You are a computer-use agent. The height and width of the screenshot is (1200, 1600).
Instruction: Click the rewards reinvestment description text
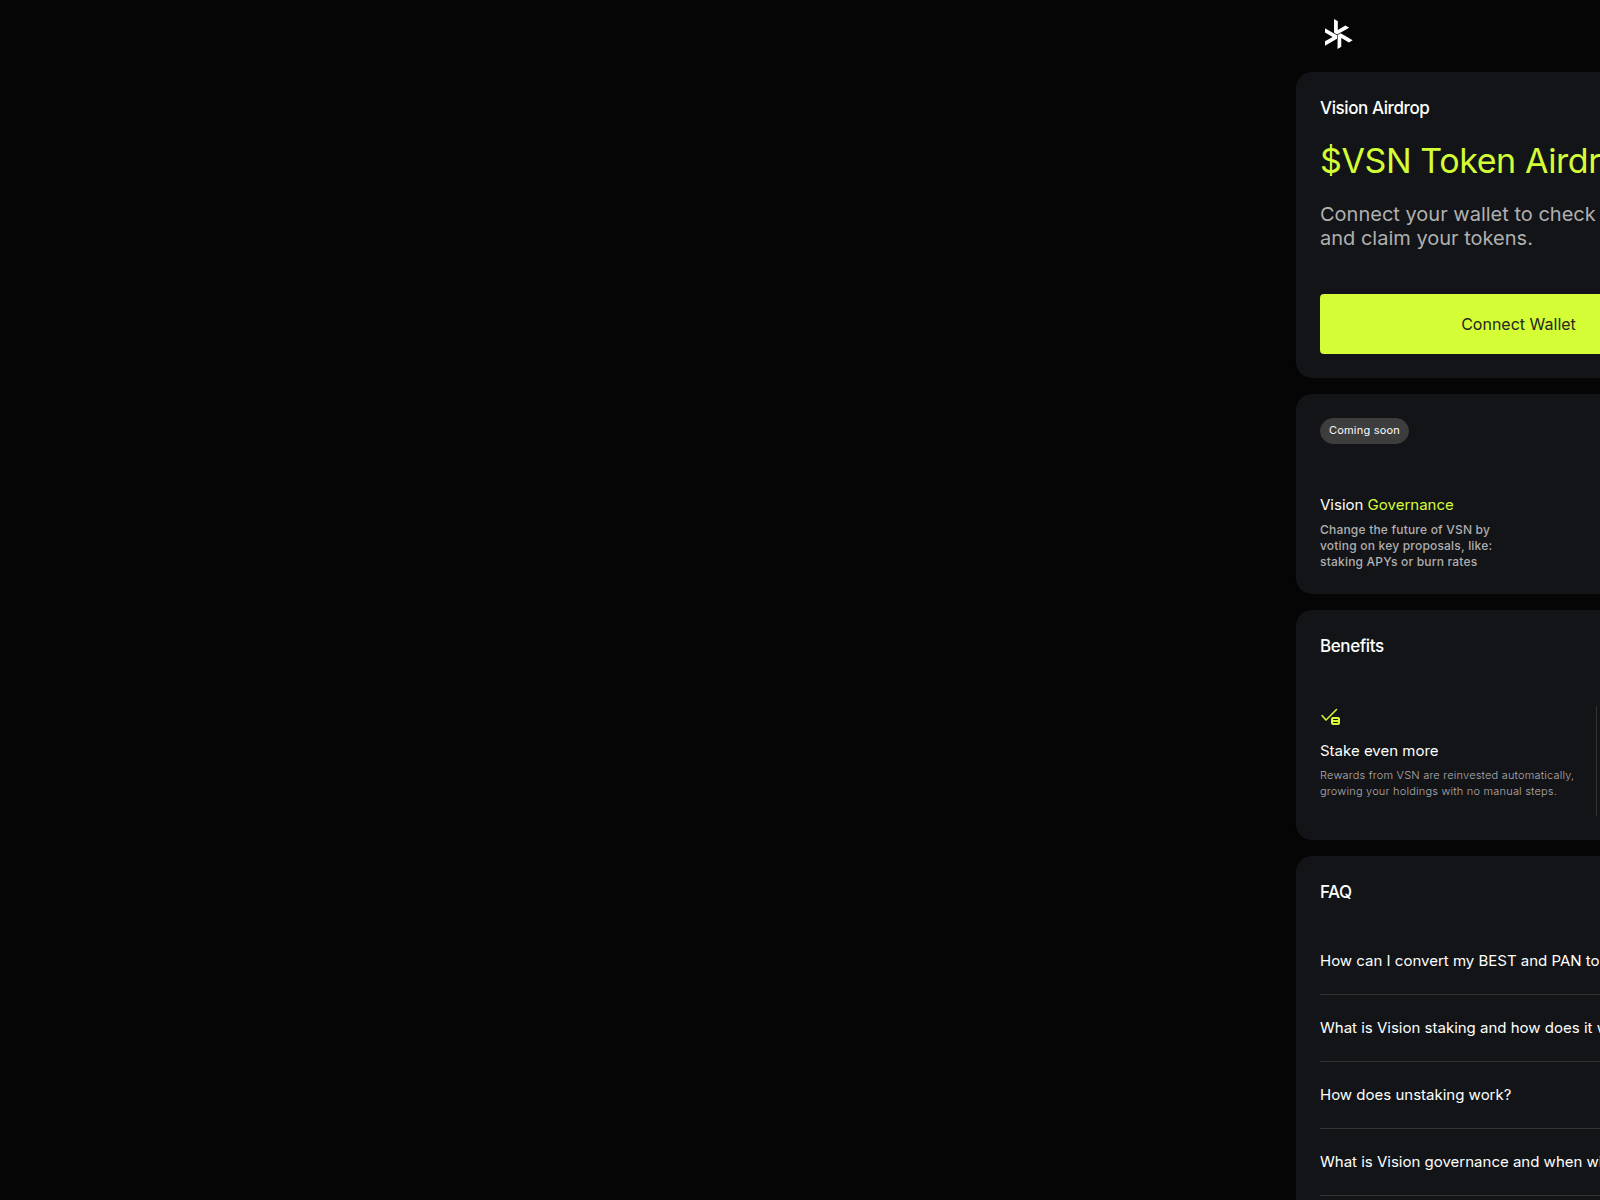pyautogui.click(x=1447, y=782)
